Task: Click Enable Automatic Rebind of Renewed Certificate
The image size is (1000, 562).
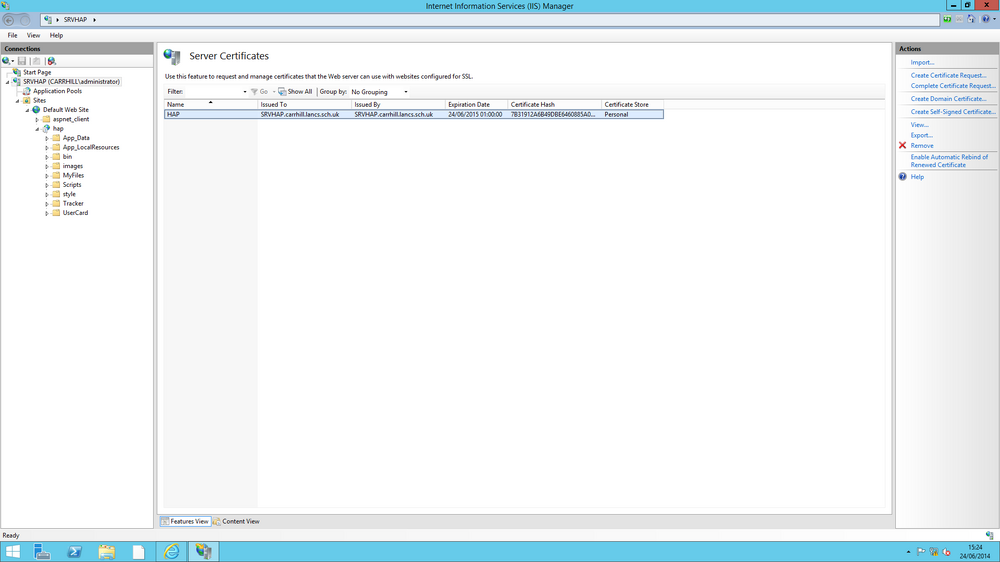Action: pyautogui.click(x=949, y=161)
